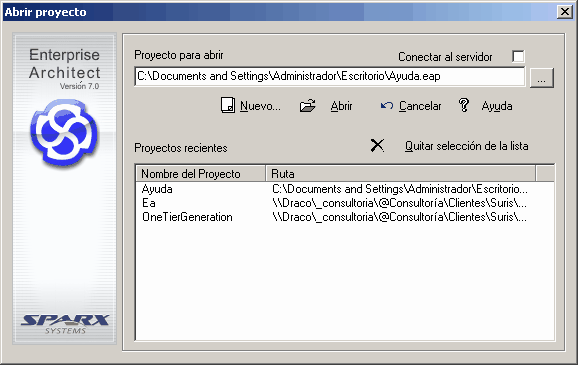
Task: Sort by Nombre del Proyecto column header
Action: click(201, 173)
